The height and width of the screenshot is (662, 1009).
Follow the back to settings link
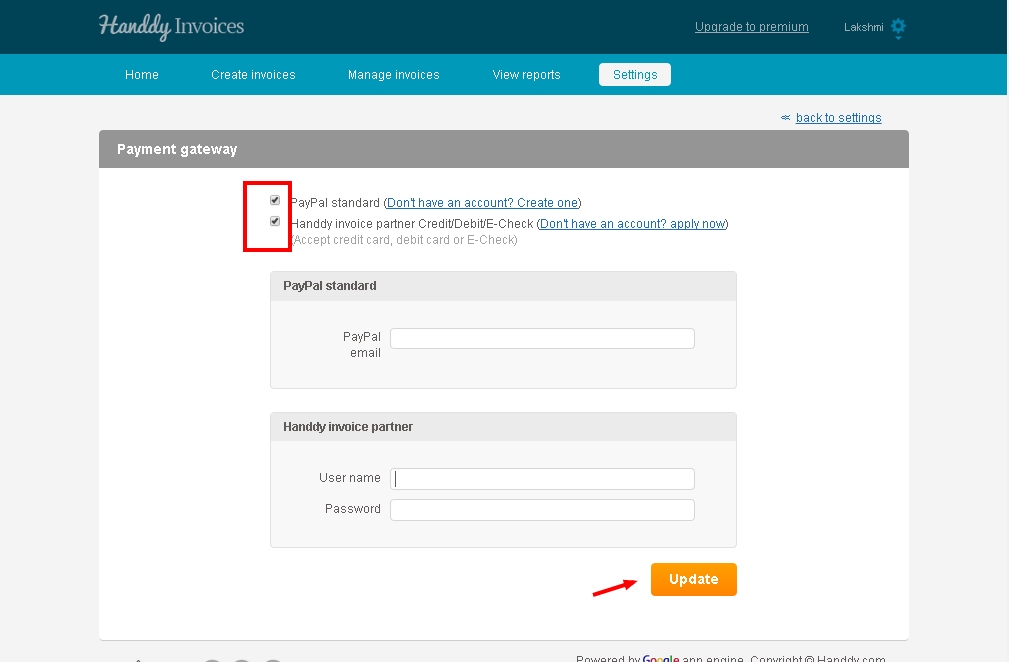[838, 118]
